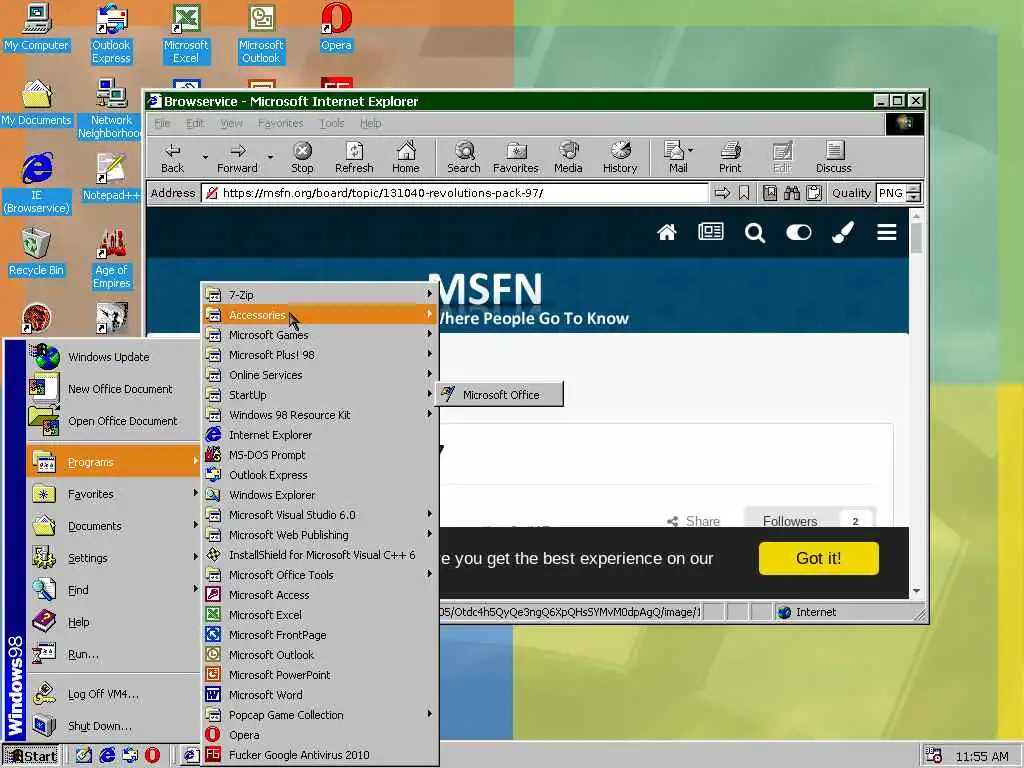
Task: Toggle the MSFN dark mode switch
Action: click(x=799, y=232)
